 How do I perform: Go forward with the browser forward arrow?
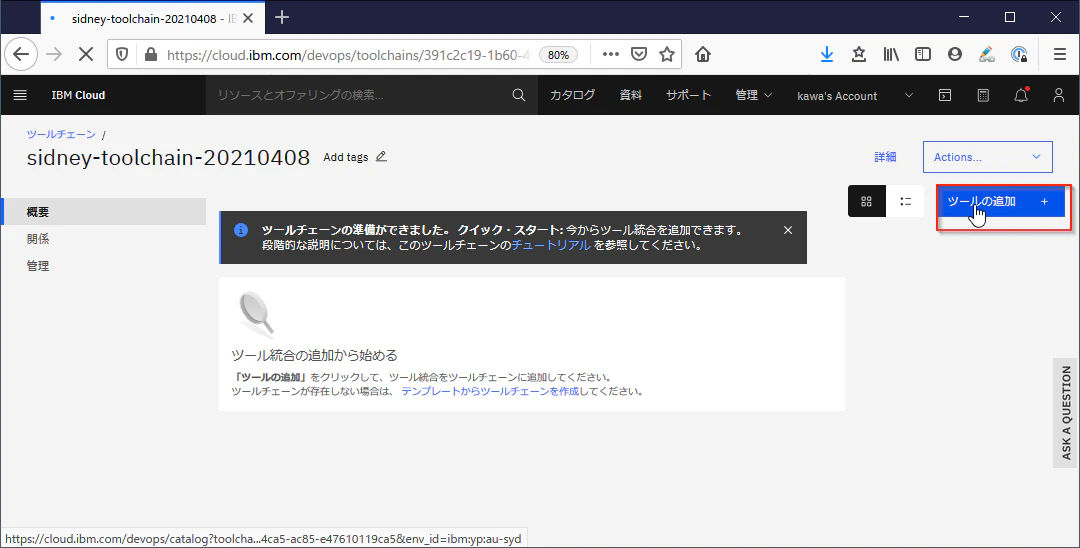click(x=54, y=54)
